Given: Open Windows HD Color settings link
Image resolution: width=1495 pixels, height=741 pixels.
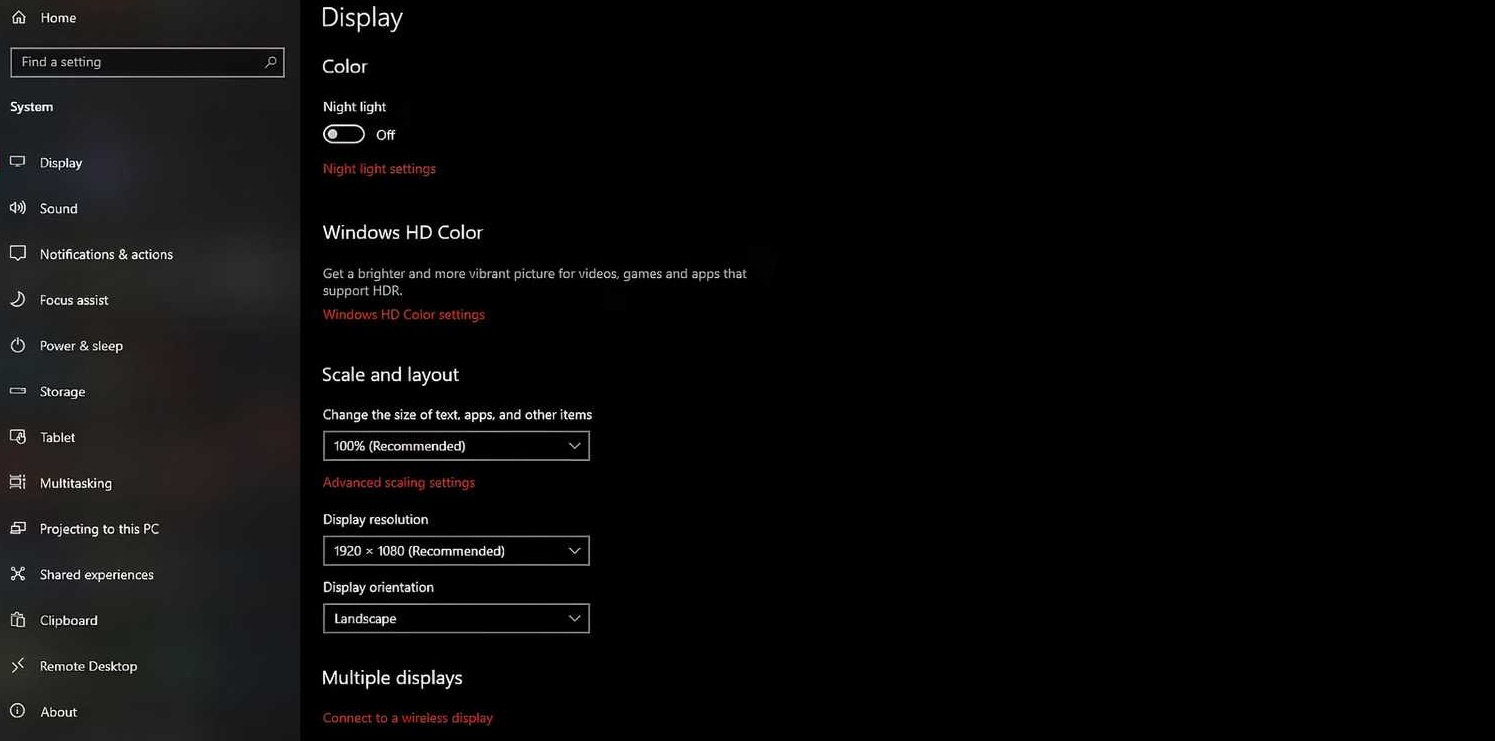Looking at the screenshot, I should click(404, 314).
